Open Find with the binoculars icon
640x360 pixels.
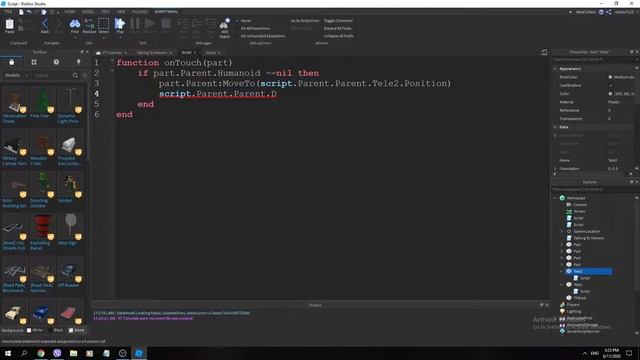pos(74,24)
